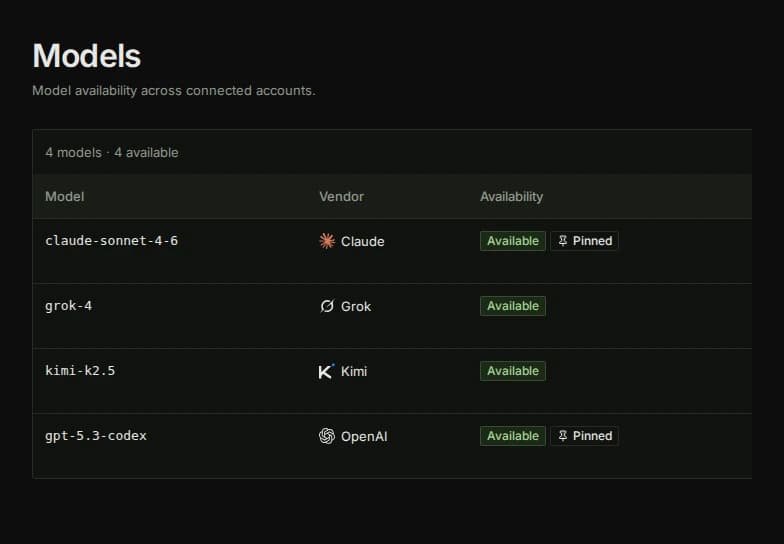Click the pin icon in claude-sonnet-4-6 row

[x=562, y=241]
